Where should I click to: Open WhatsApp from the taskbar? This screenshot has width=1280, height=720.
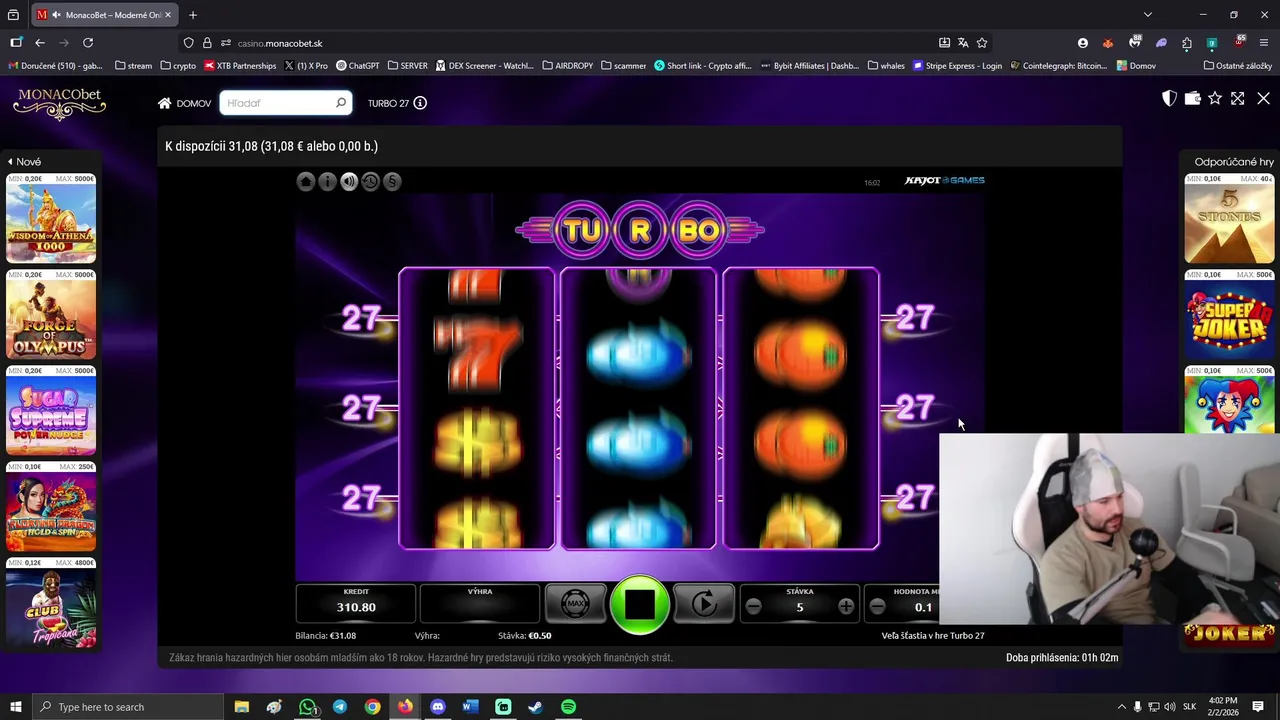pyautogui.click(x=307, y=707)
